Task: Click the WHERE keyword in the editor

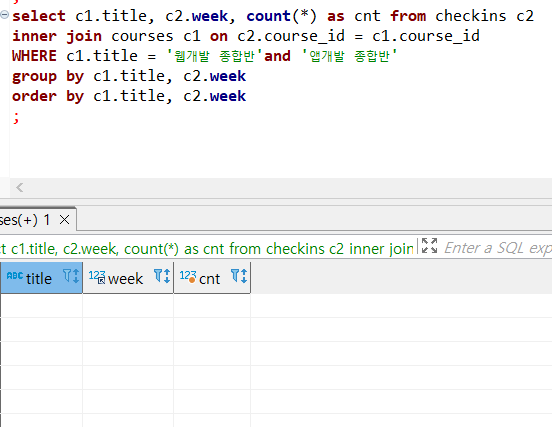Action: 34,56
